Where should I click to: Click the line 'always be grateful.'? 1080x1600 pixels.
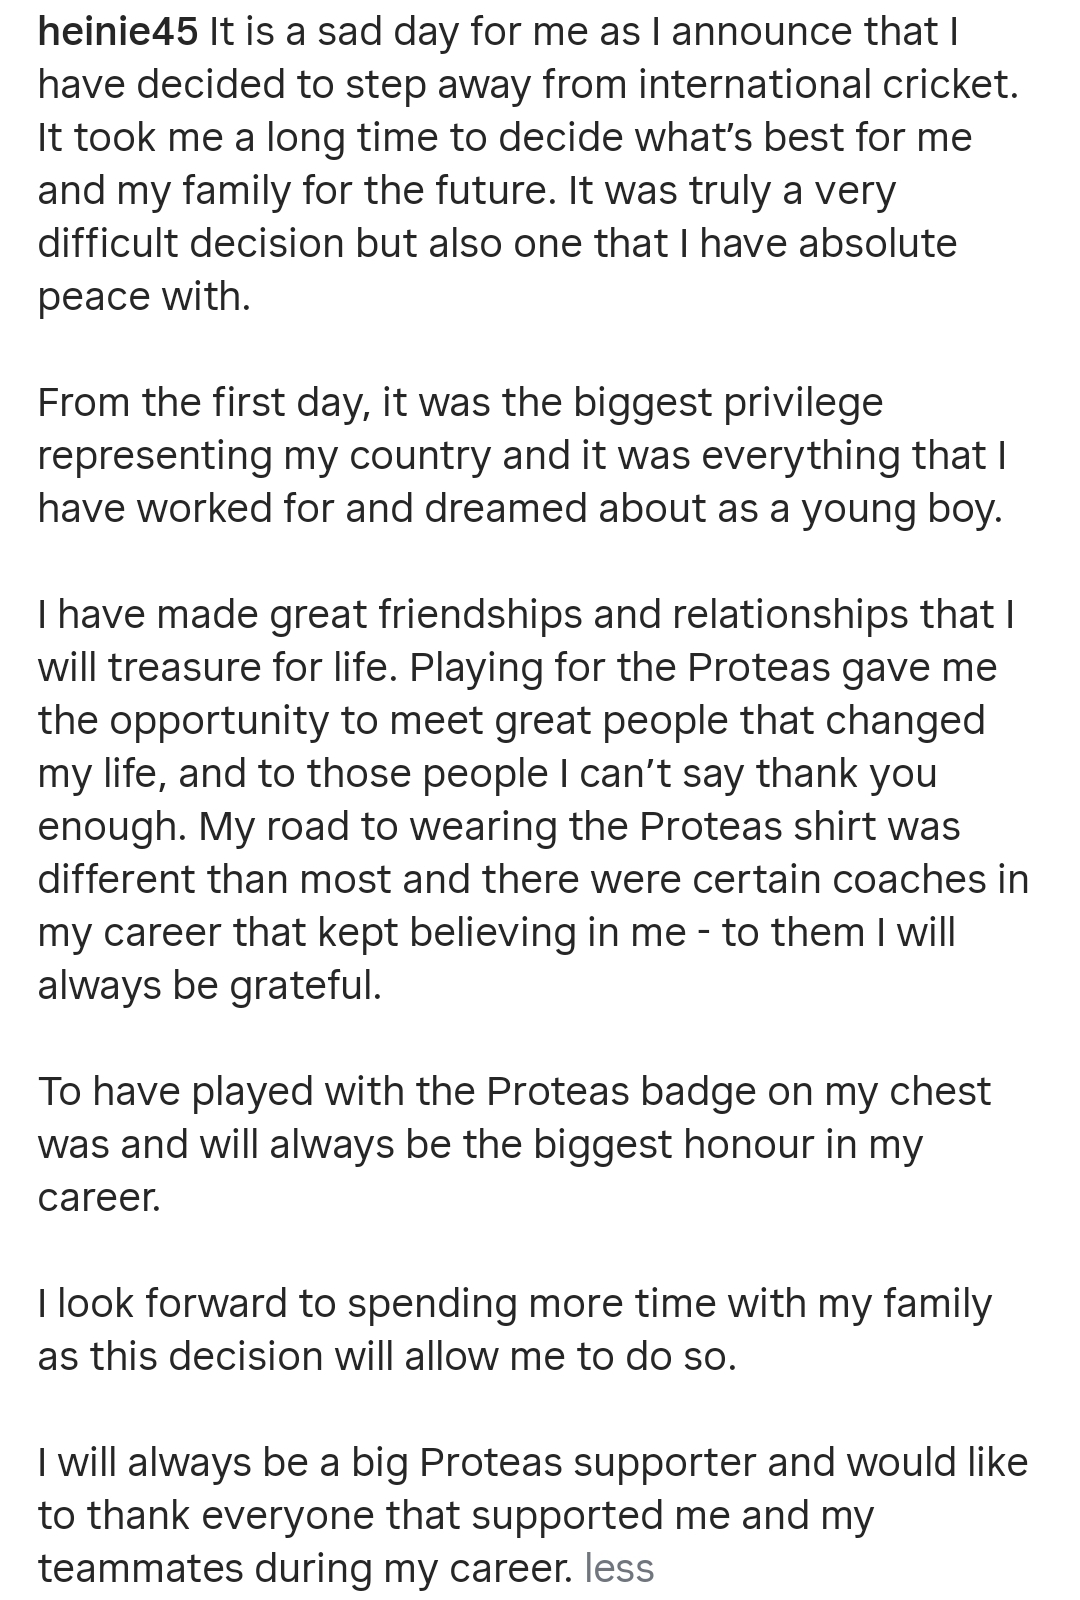point(210,986)
